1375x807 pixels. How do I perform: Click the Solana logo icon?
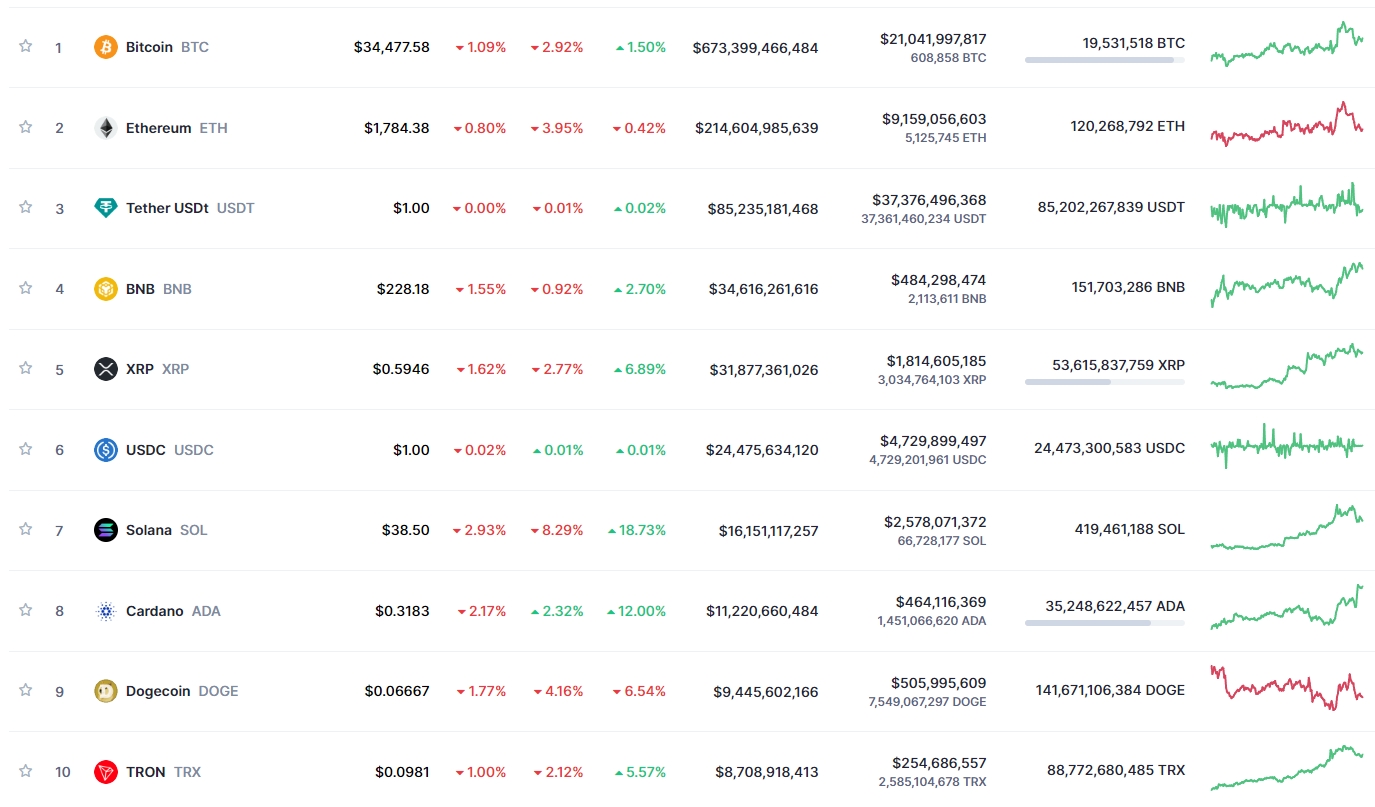point(105,530)
